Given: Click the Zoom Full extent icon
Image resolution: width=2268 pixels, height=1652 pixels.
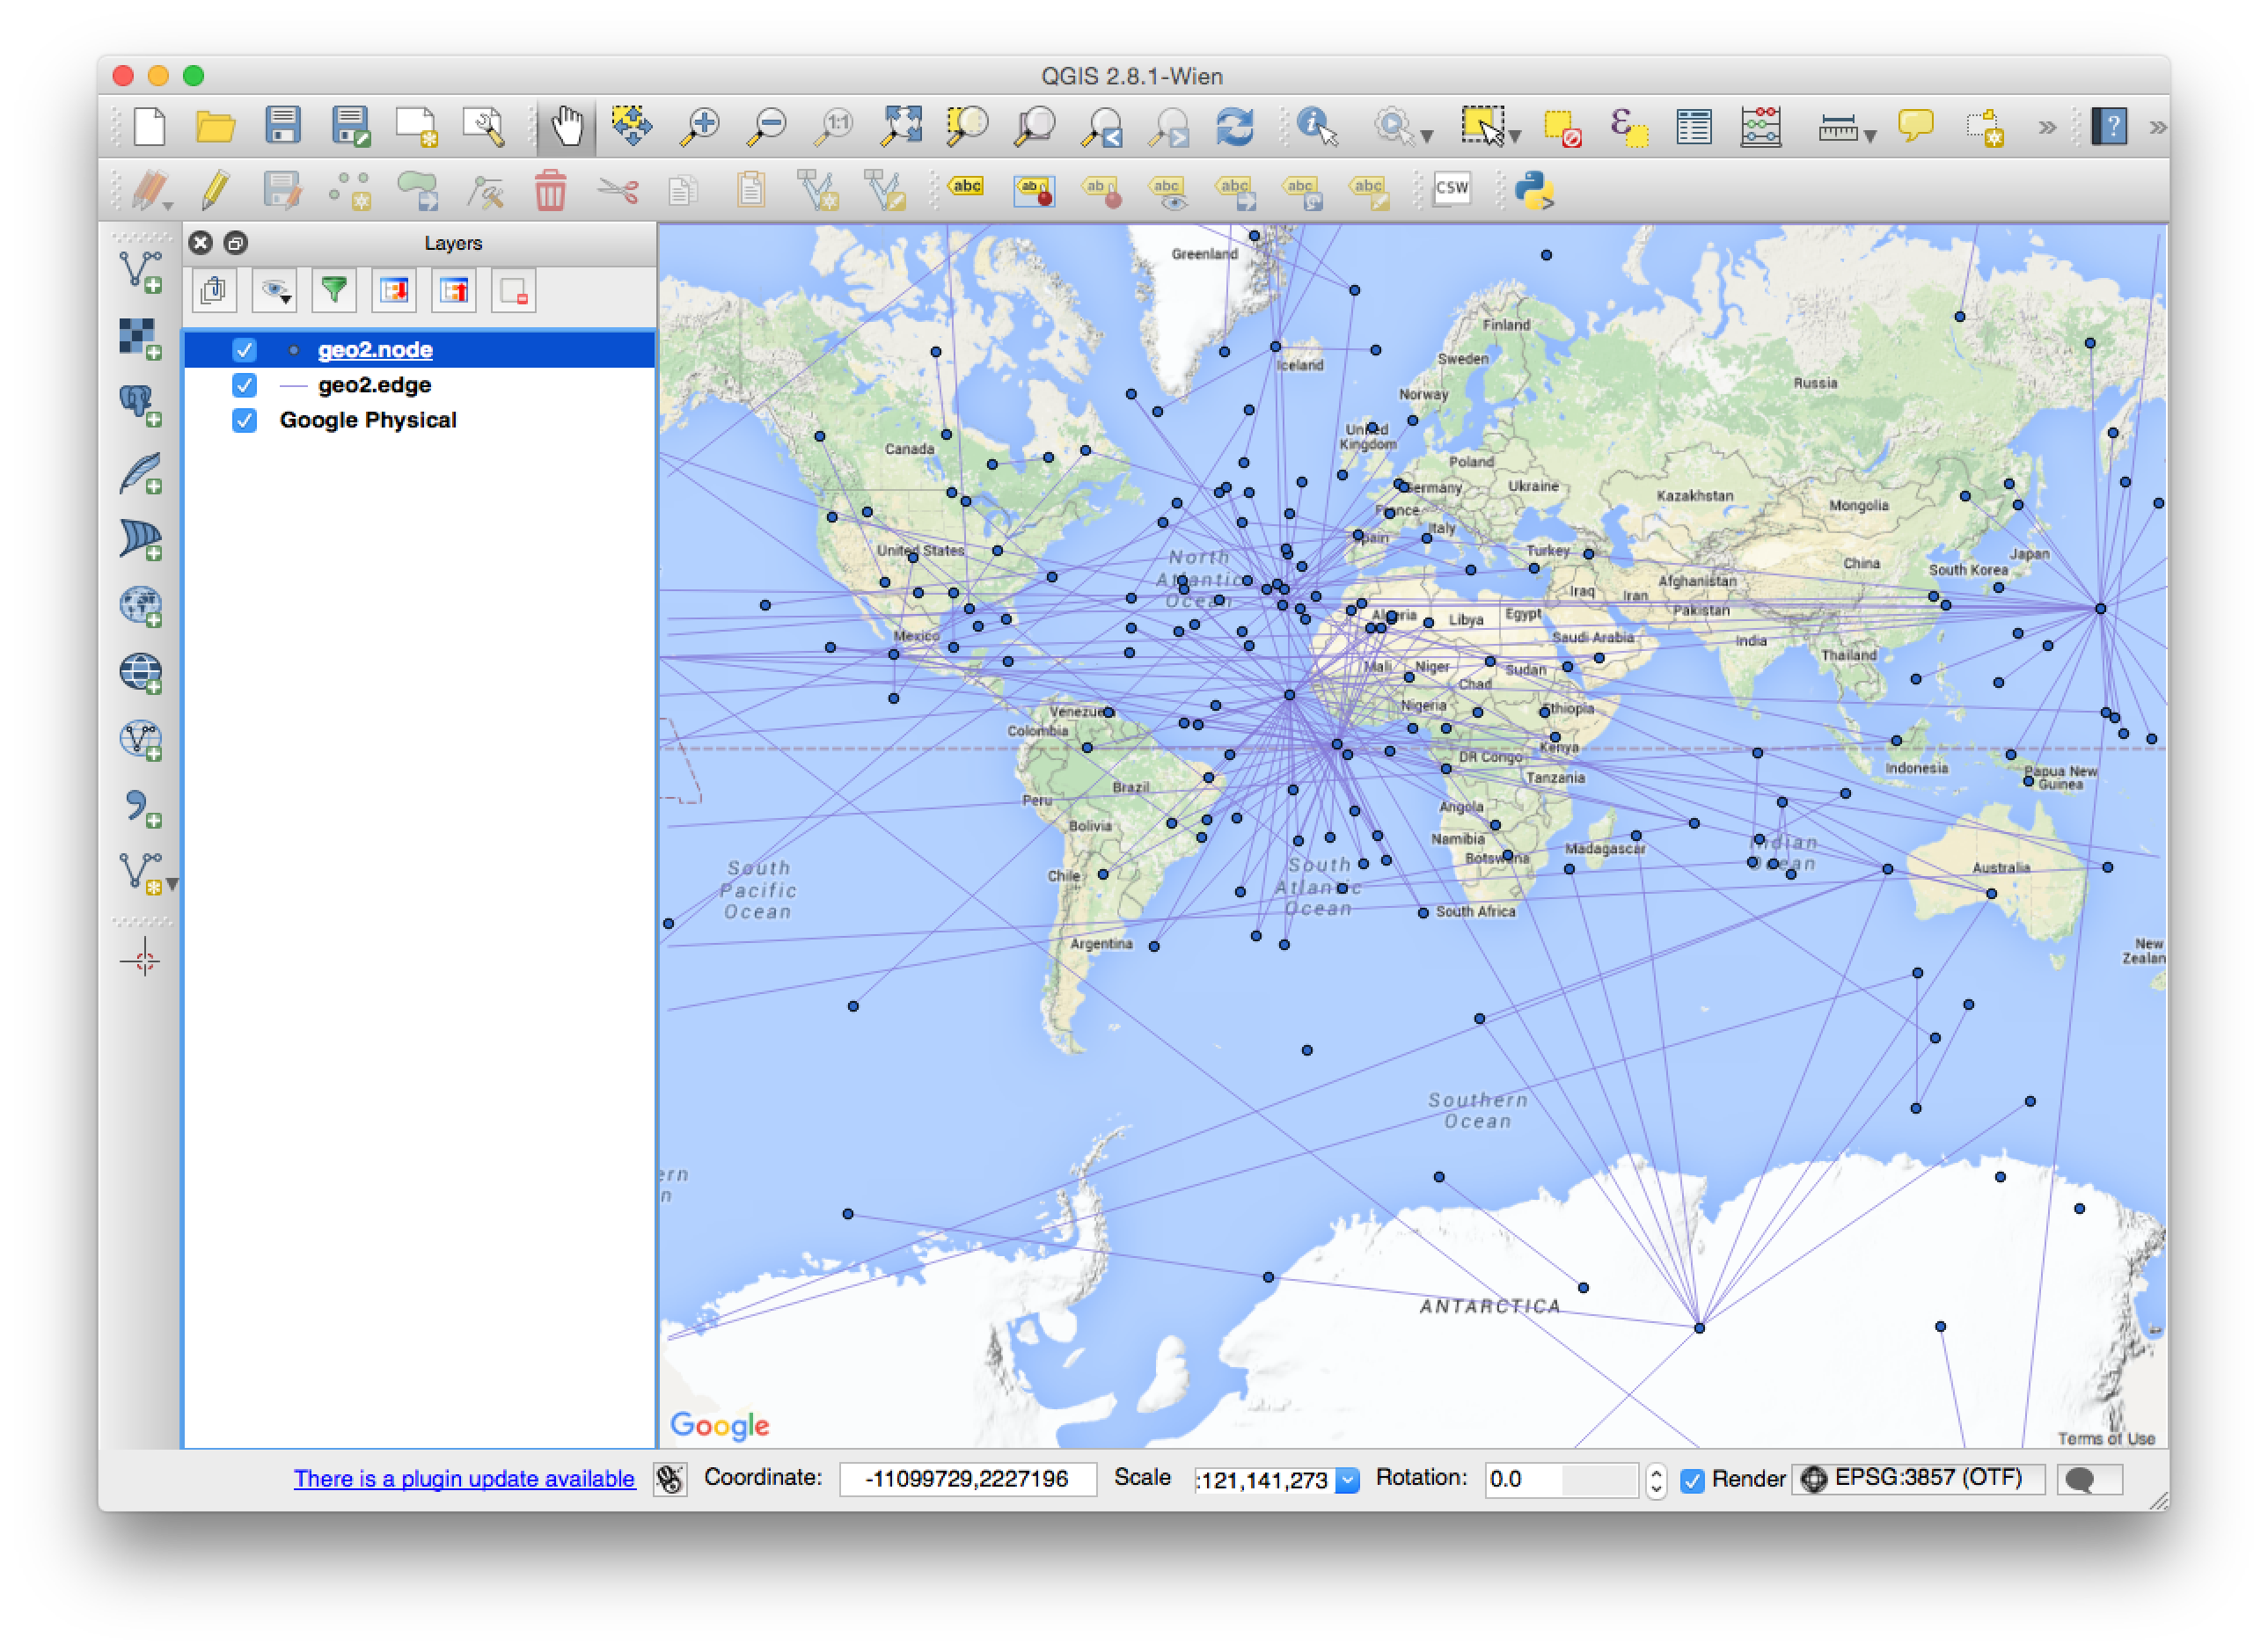Looking at the screenshot, I should [x=901, y=127].
